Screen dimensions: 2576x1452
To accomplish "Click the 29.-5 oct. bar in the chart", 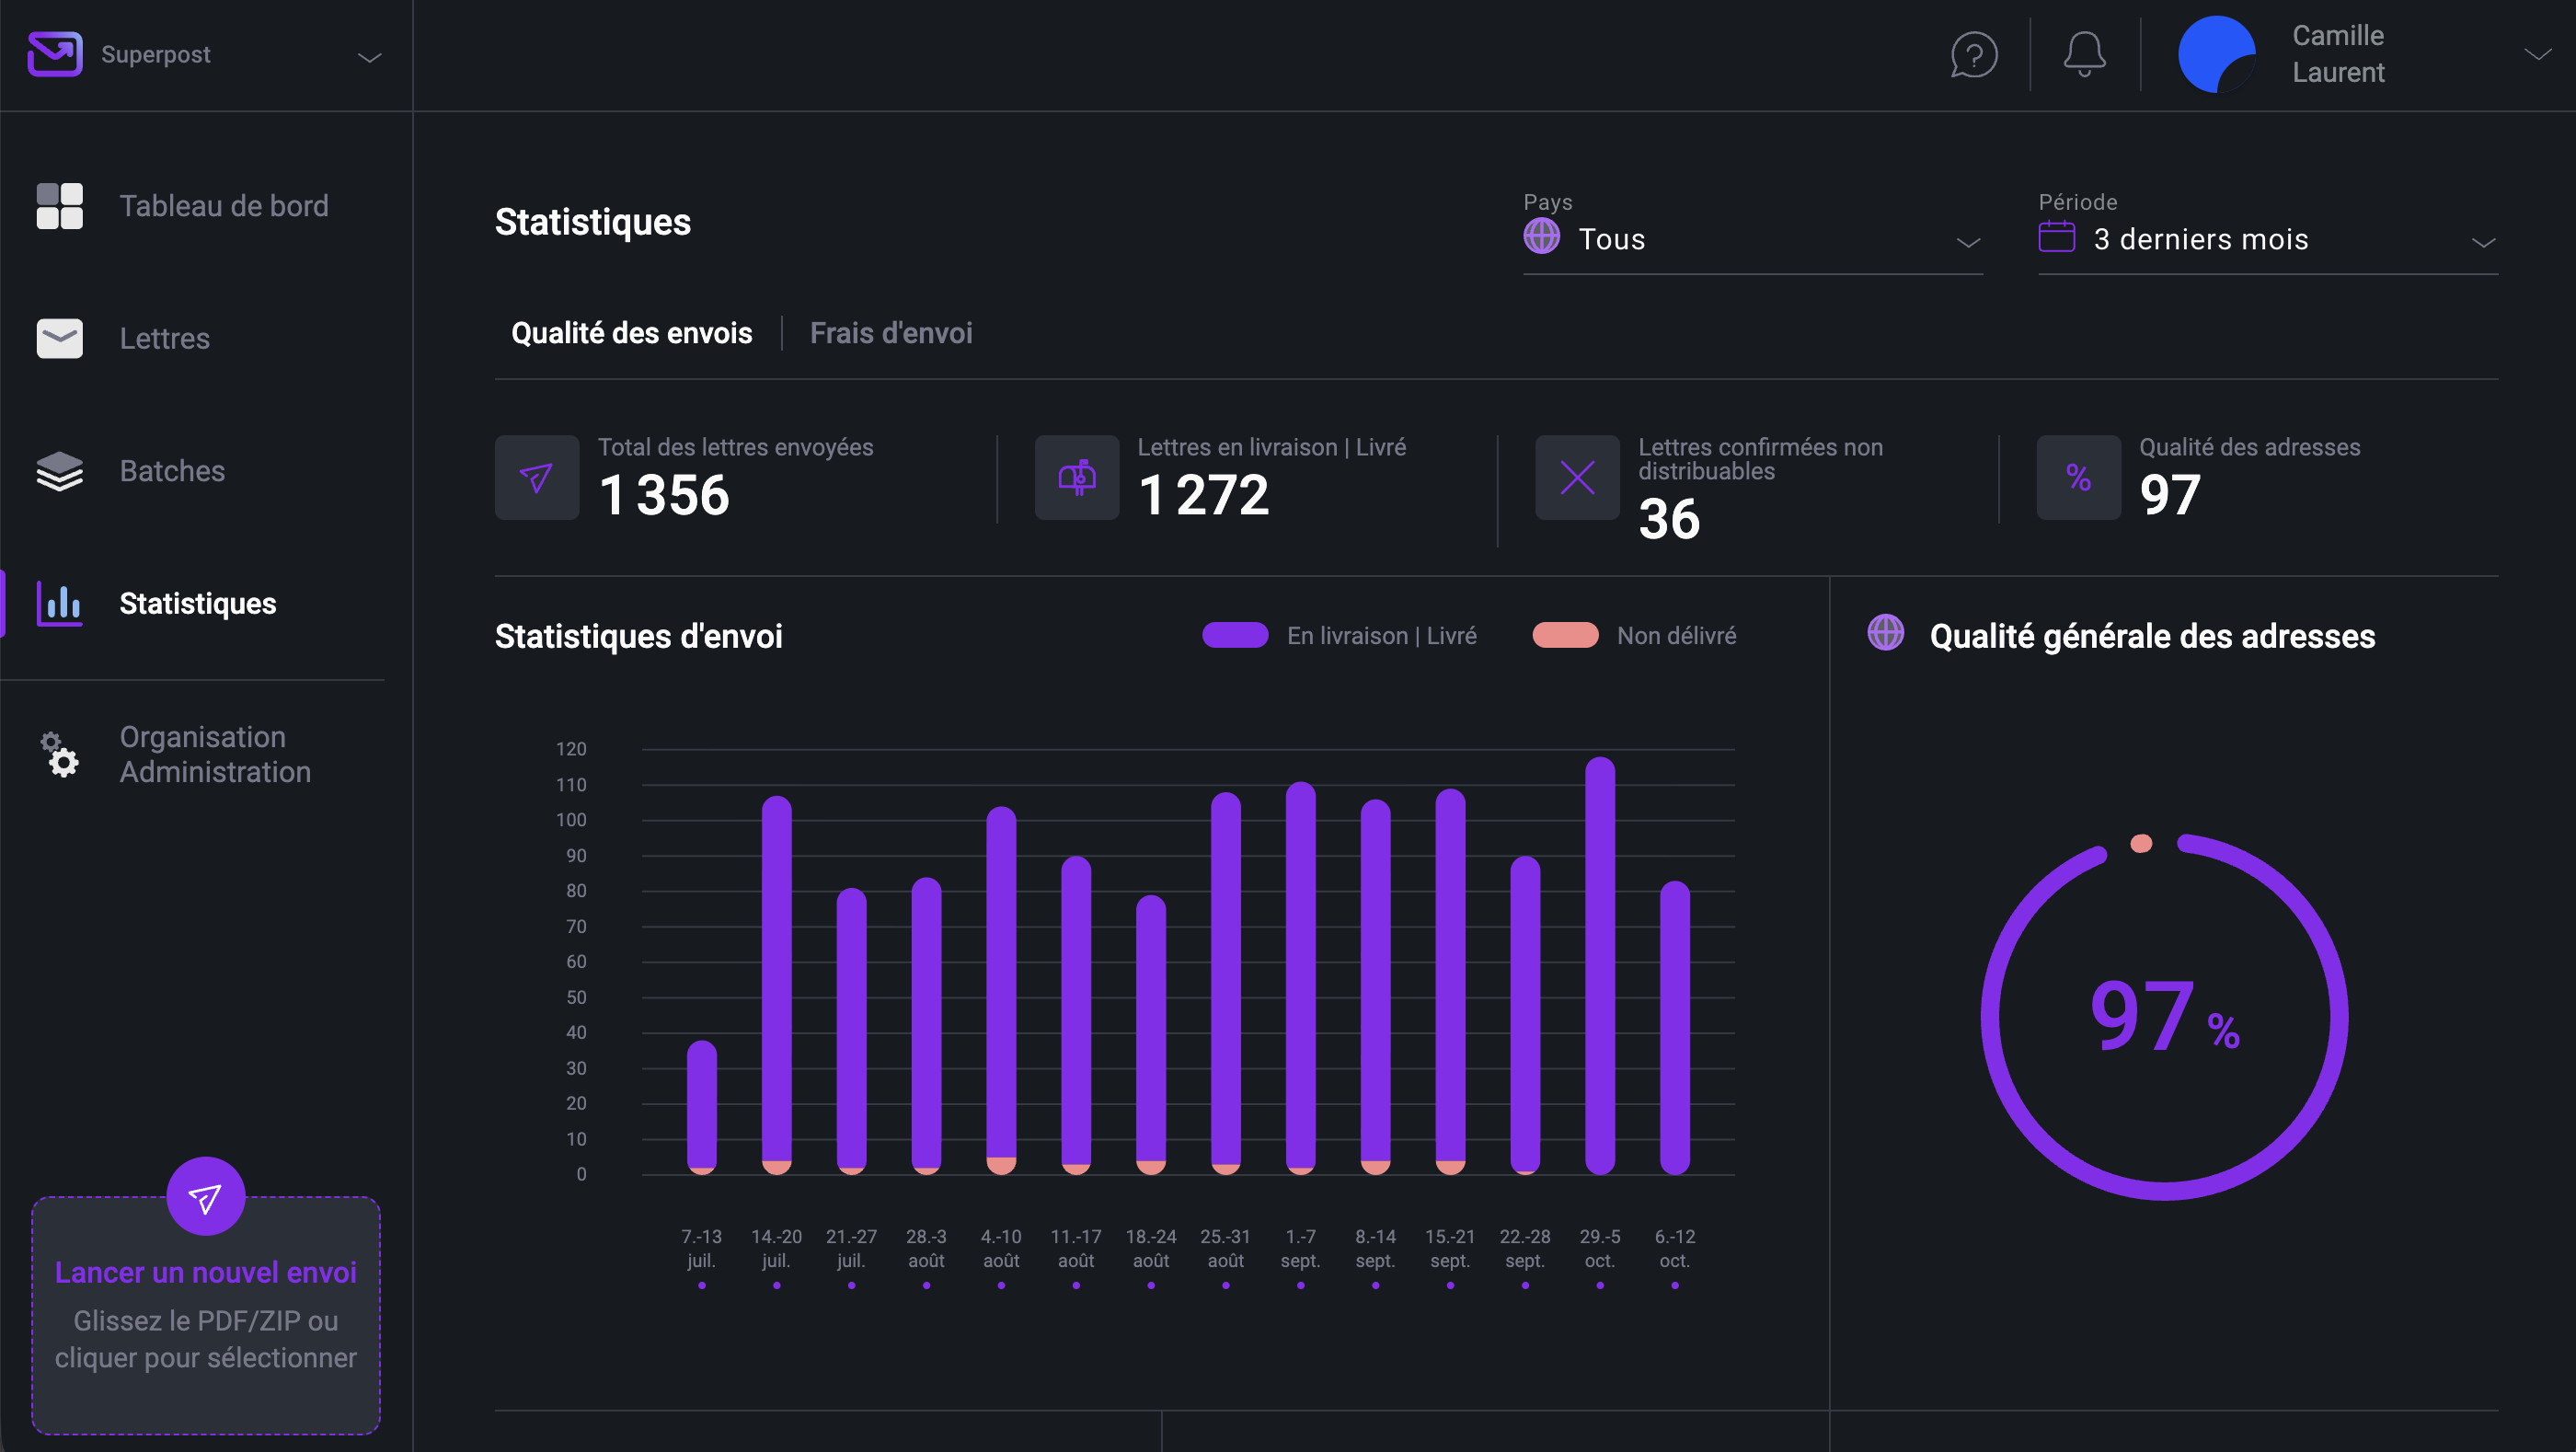I will [1599, 965].
